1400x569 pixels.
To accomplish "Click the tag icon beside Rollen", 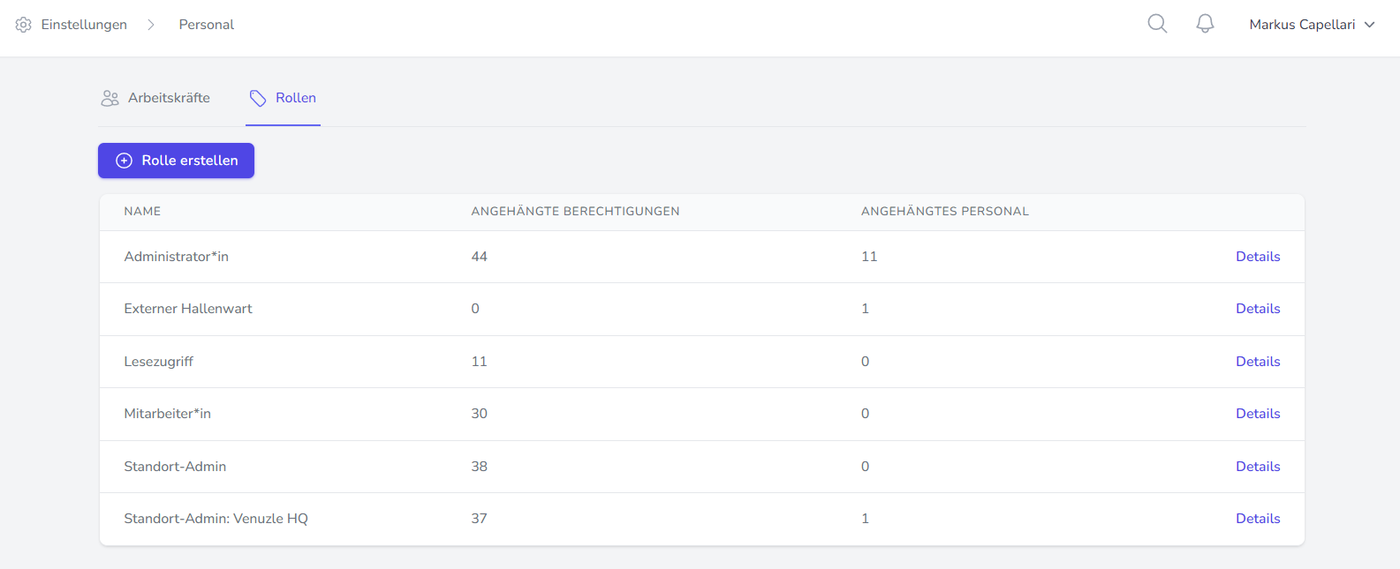I will (258, 98).
